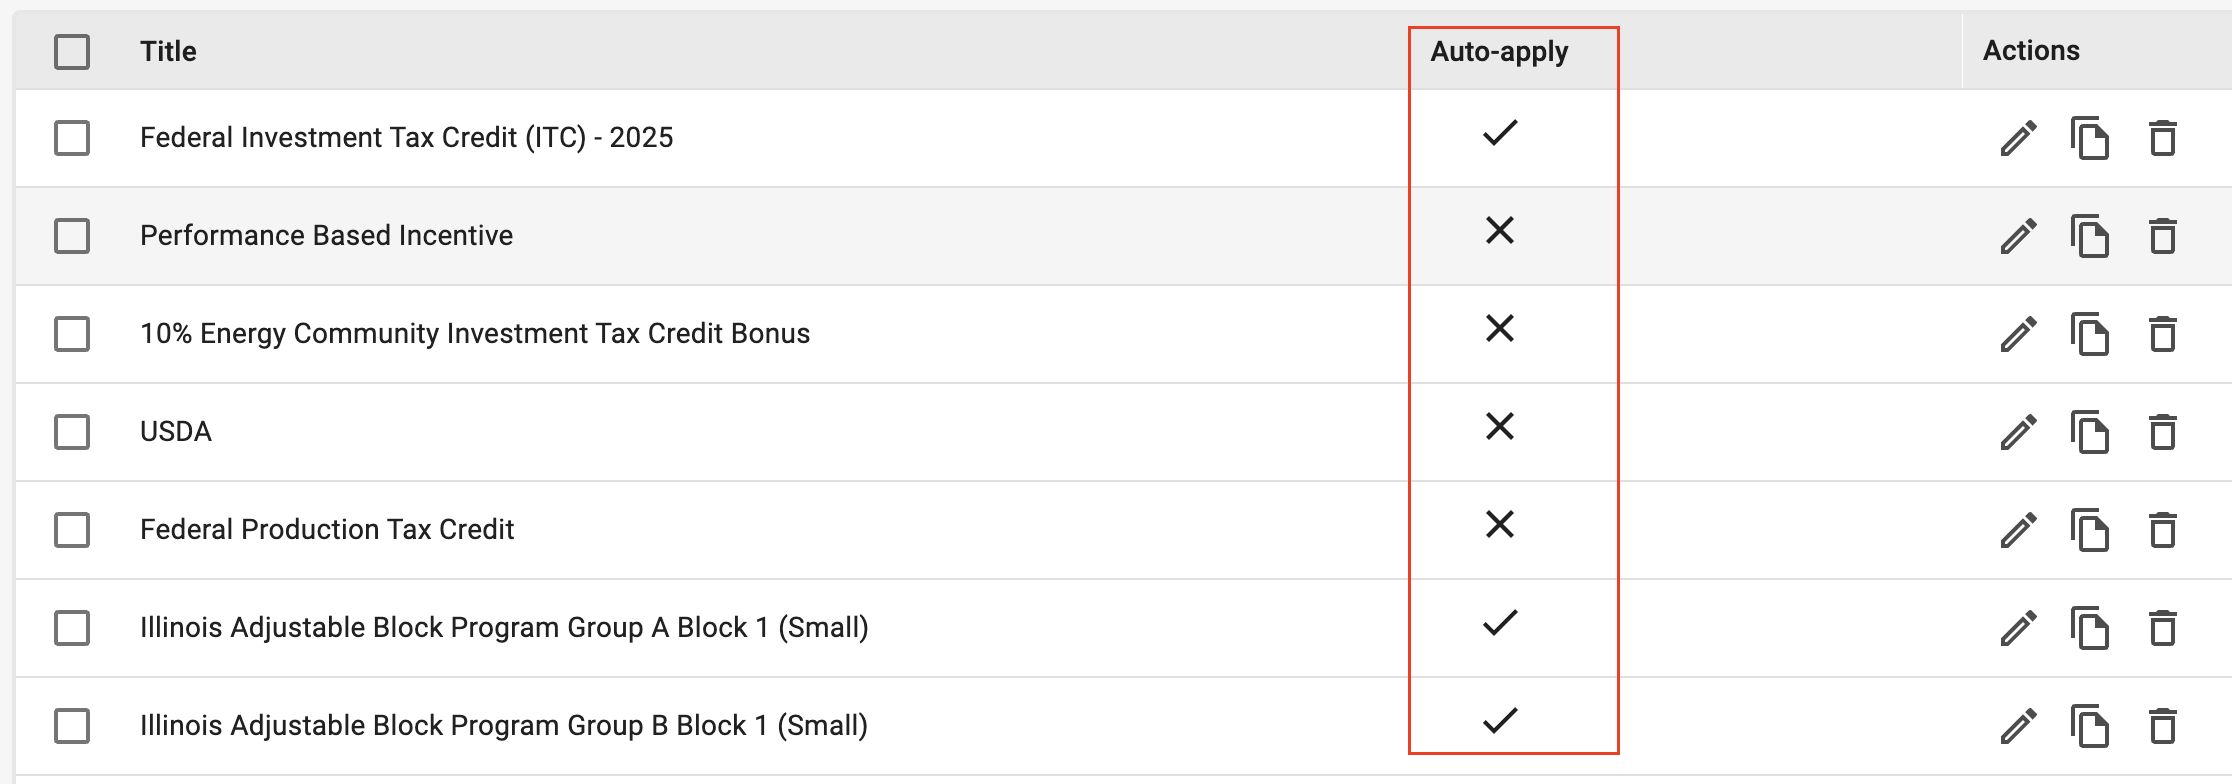Edit the Illinois Group B Block 1 row
The width and height of the screenshot is (2232, 784).
2018,726
